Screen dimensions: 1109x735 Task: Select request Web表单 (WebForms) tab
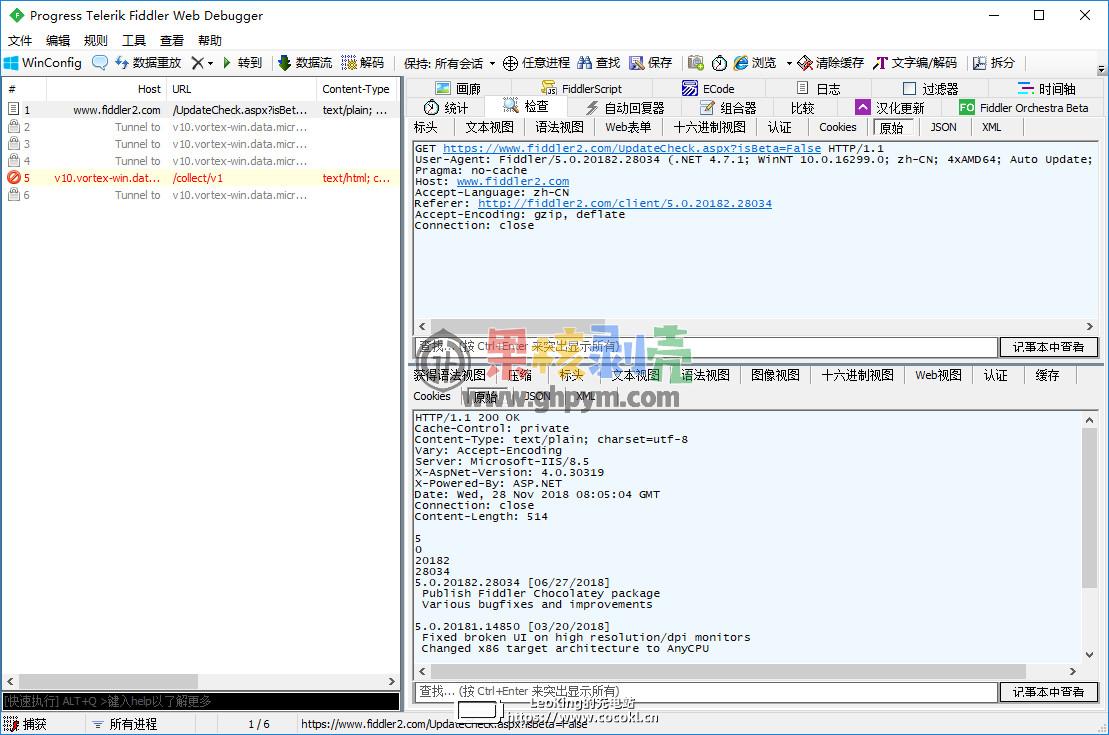click(628, 127)
